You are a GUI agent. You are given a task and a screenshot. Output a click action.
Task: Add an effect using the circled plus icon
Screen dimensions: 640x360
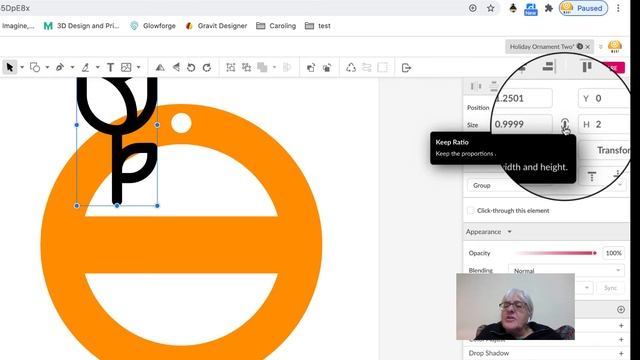[x=621, y=309]
